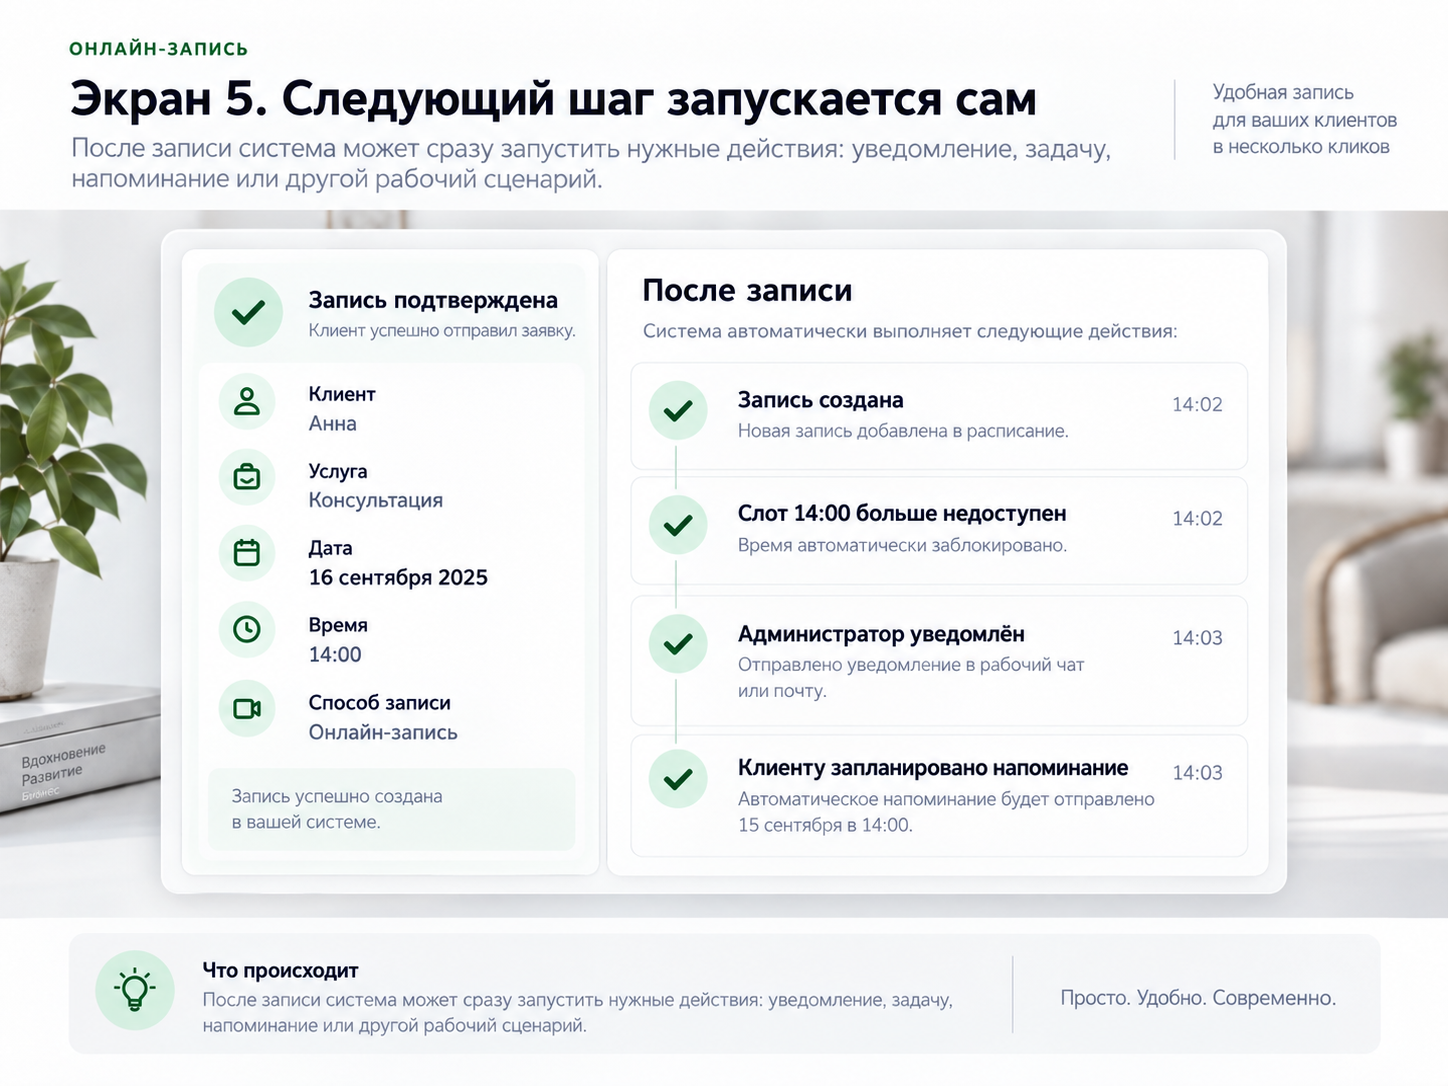1448x1086 pixels.
Task: Click the service value "Консультация"
Action: [376, 500]
